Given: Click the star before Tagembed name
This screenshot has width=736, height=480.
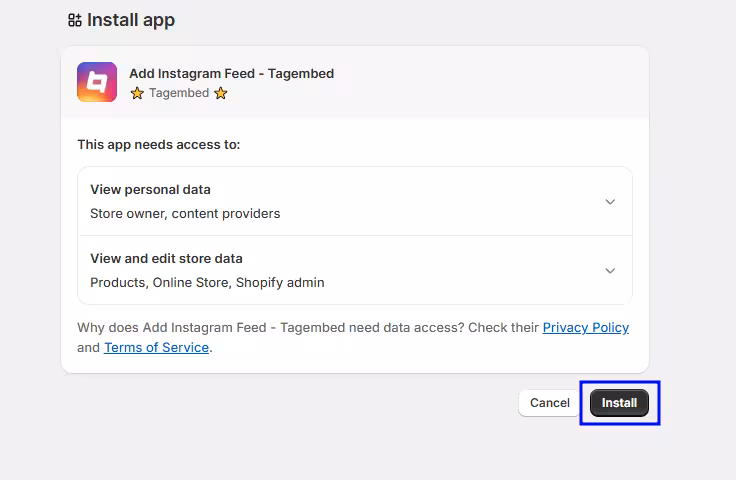Looking at the screenshot, I should (137, 93).
